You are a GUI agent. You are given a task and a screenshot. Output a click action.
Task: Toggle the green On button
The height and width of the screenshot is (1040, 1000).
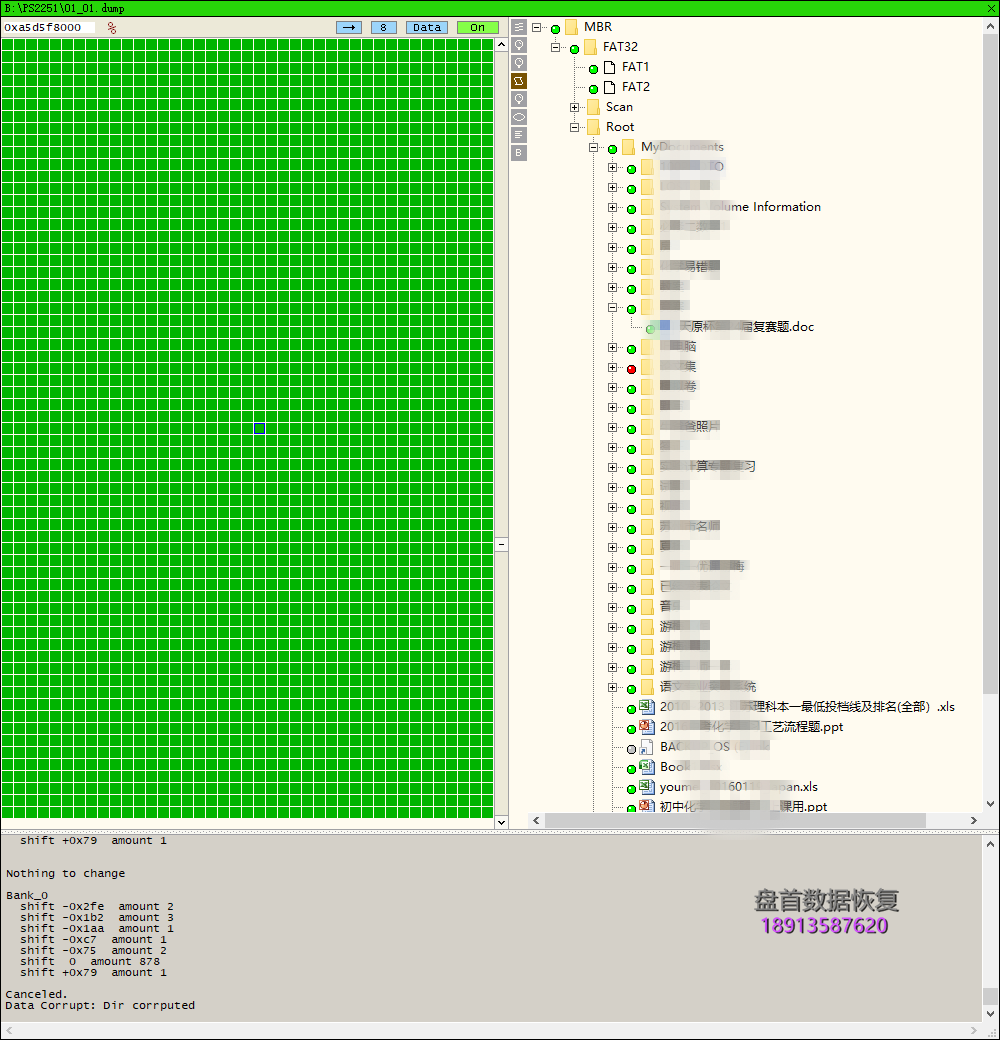(477, 27)
